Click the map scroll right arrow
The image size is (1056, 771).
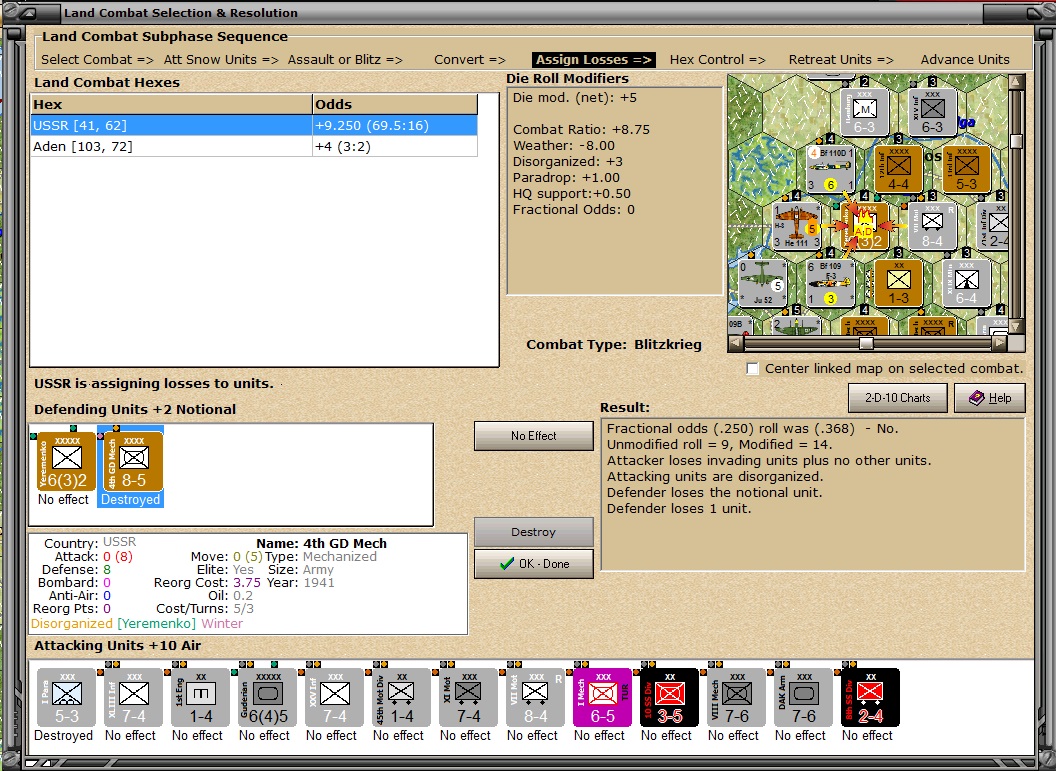pos(1000,343)
